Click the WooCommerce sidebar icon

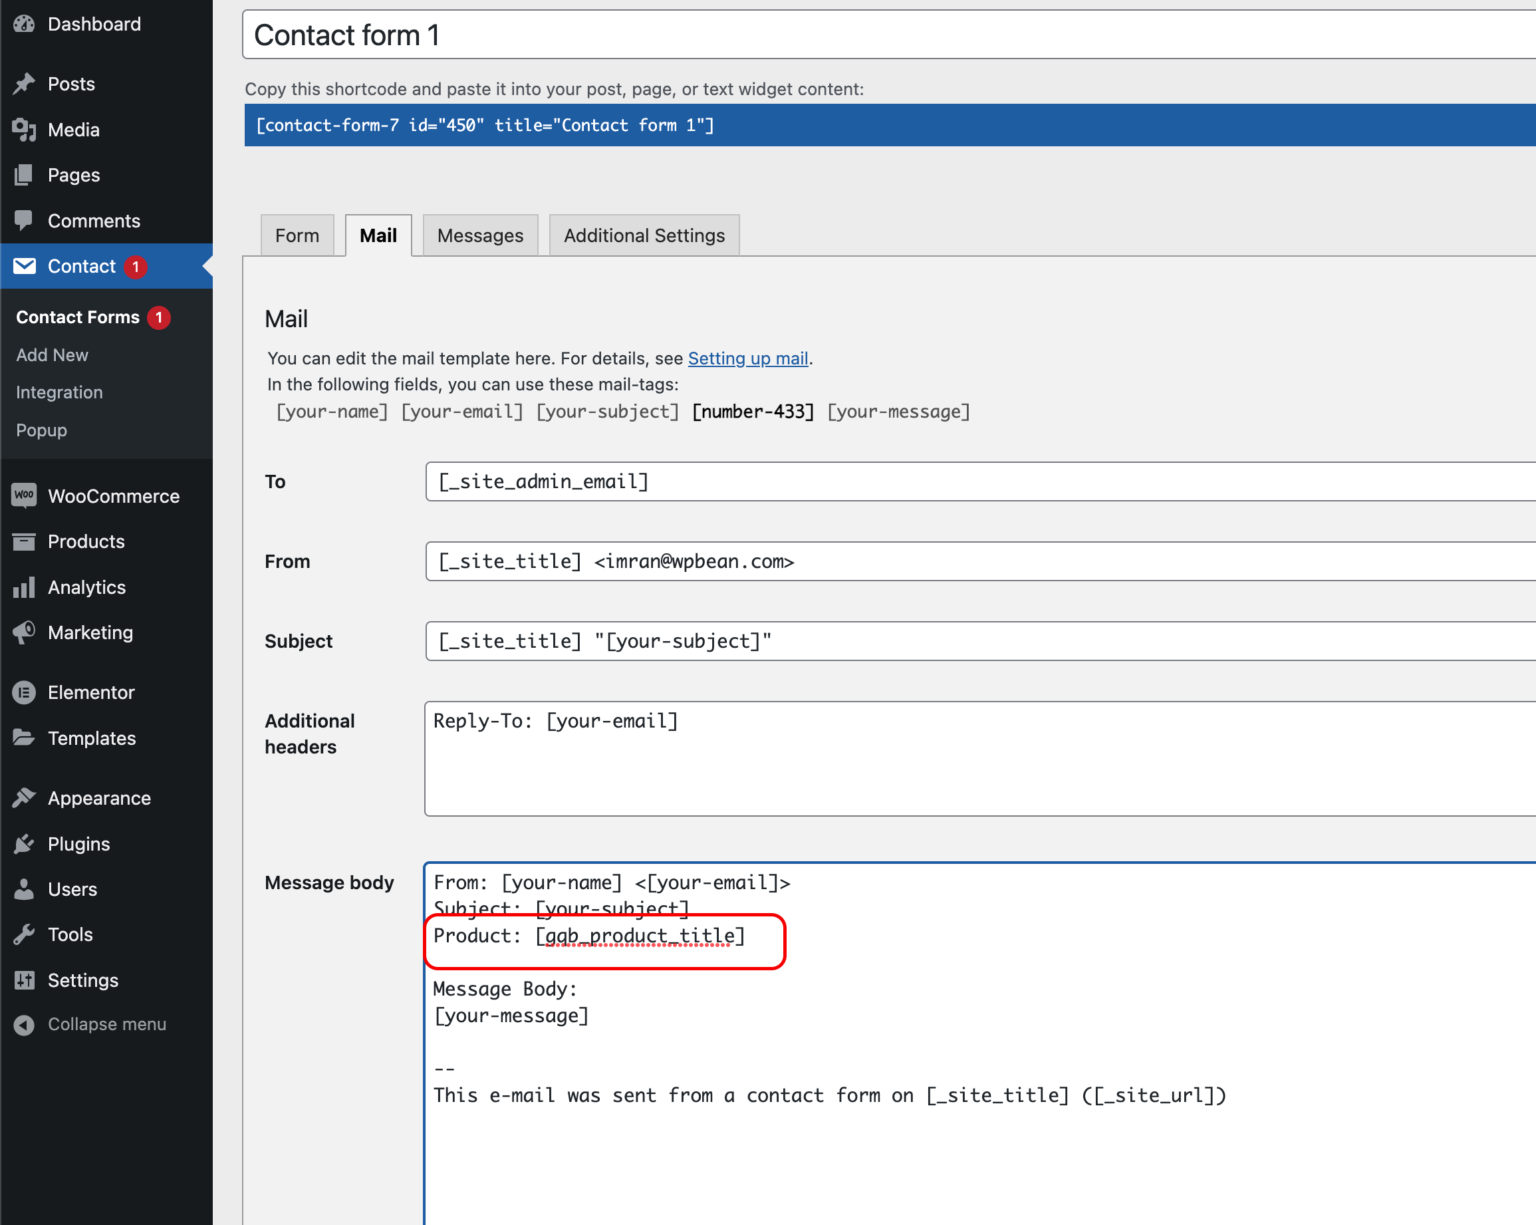click(24, 495)
